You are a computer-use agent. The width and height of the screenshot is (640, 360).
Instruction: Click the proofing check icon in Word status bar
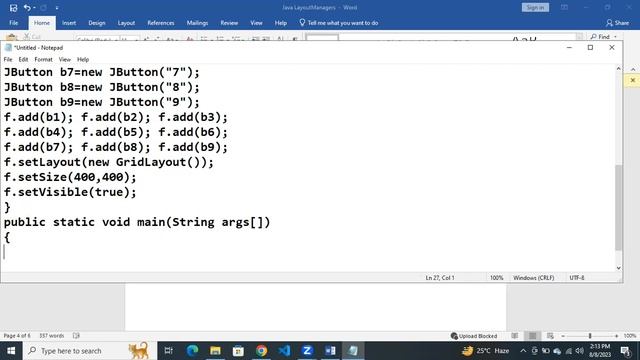pyautogui.click(x=76, y=336)
